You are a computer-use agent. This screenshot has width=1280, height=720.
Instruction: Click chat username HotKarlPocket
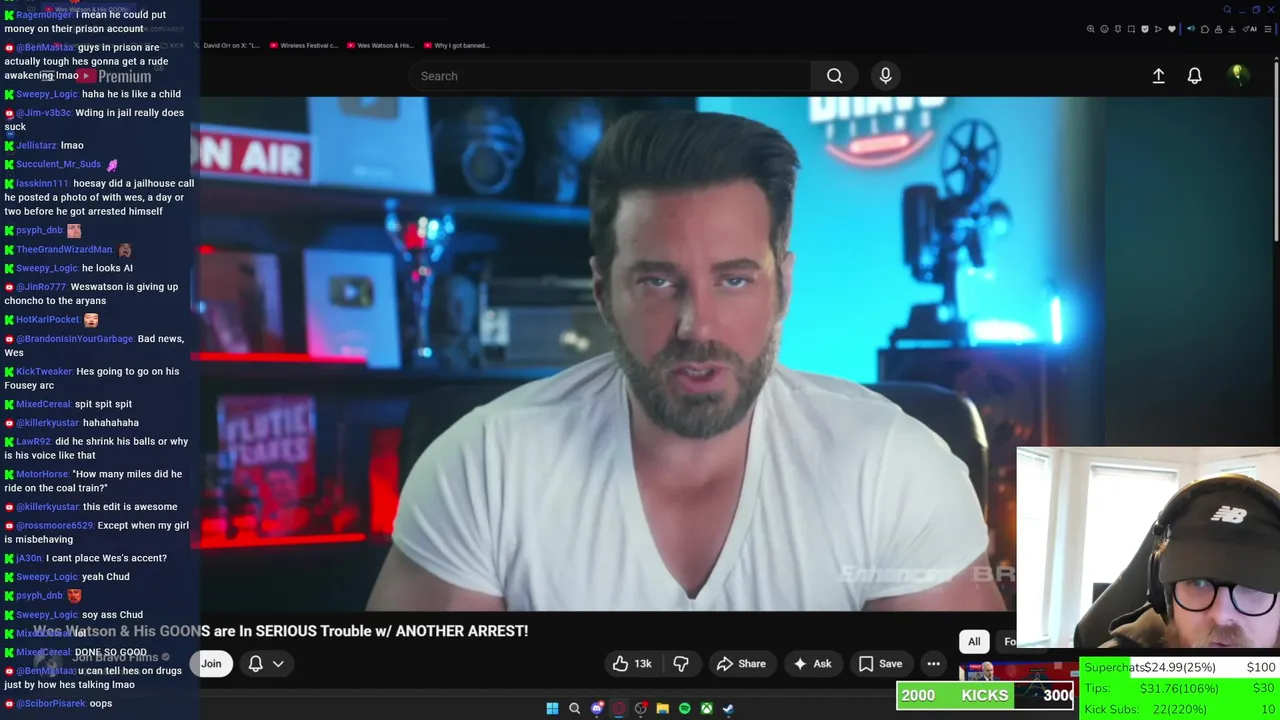(47, 320)
